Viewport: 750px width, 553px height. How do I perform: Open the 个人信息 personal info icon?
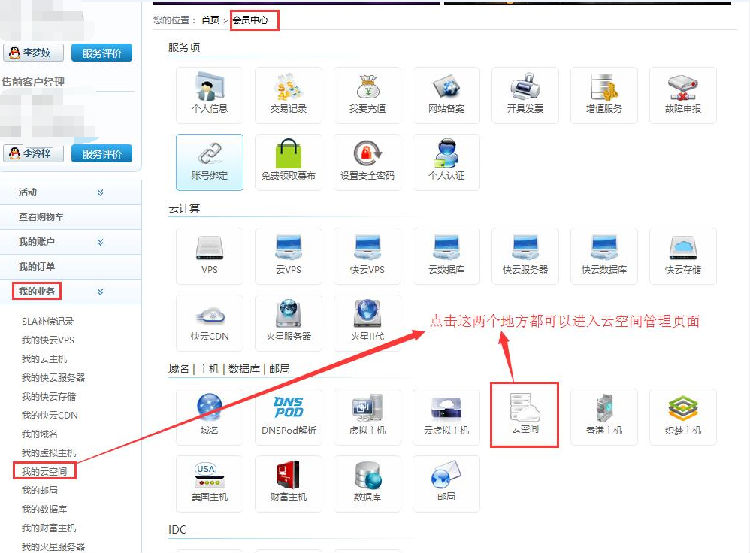[209, 95]
